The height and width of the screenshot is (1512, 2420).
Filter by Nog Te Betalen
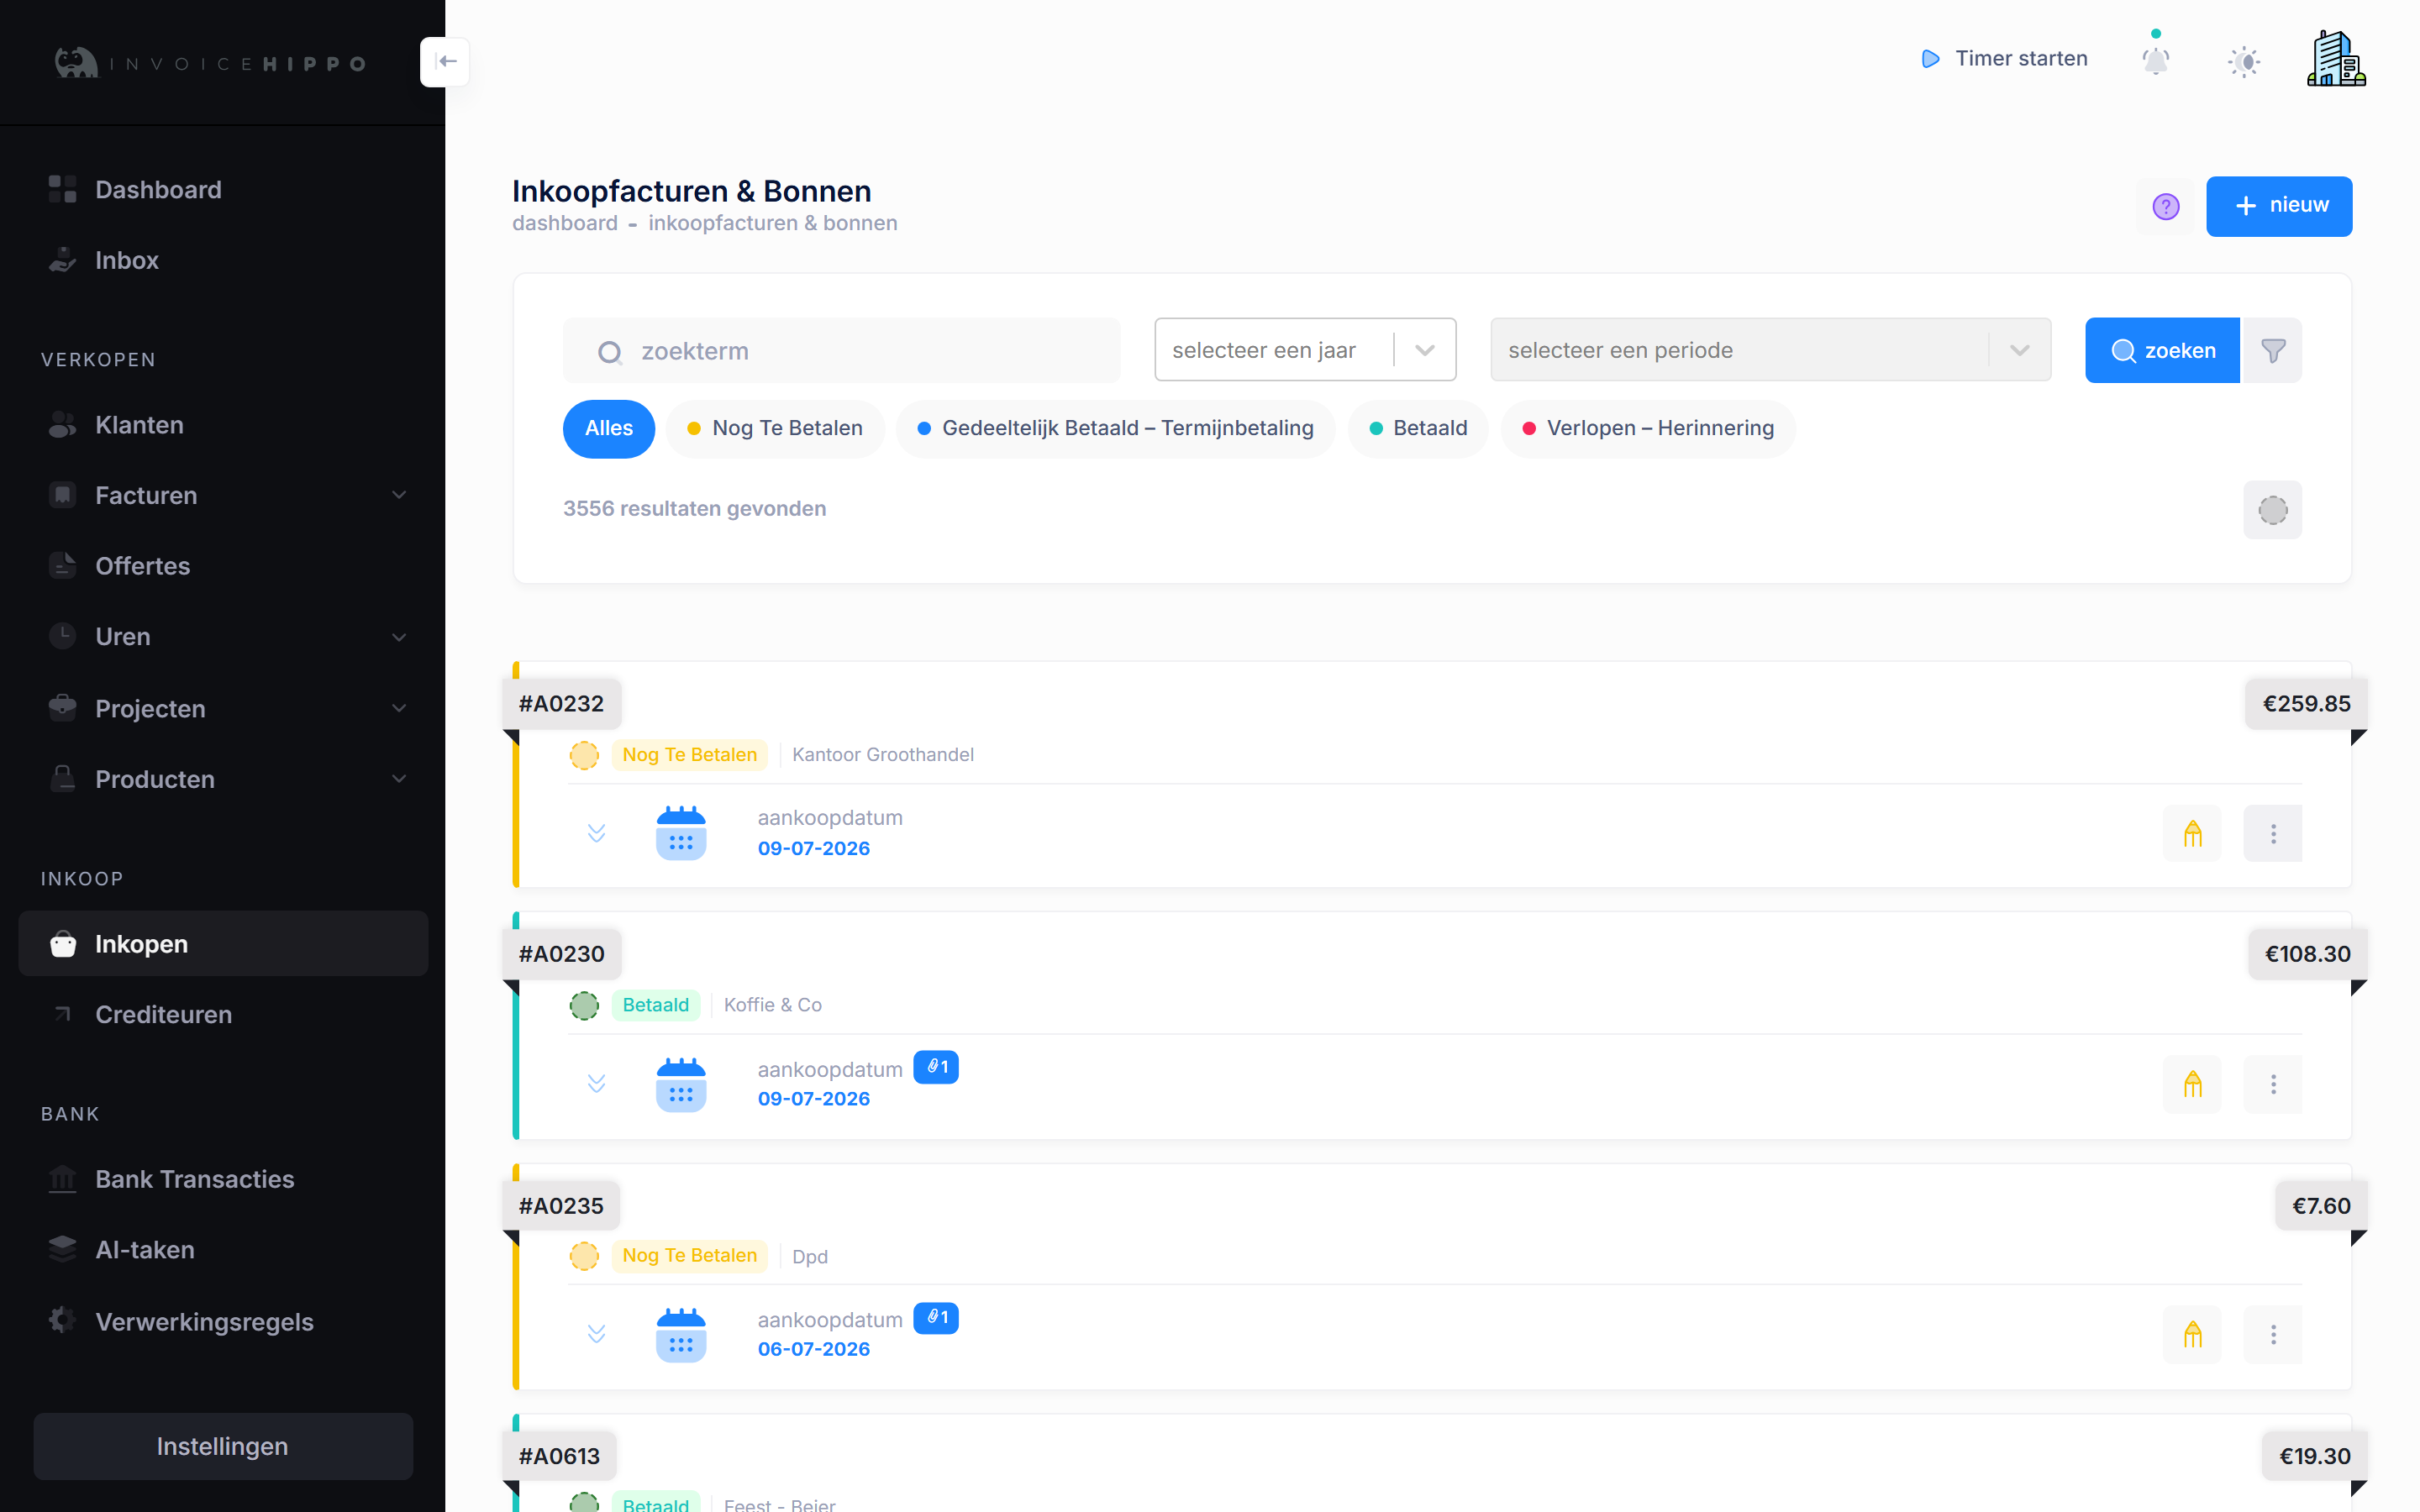point(775,429)
